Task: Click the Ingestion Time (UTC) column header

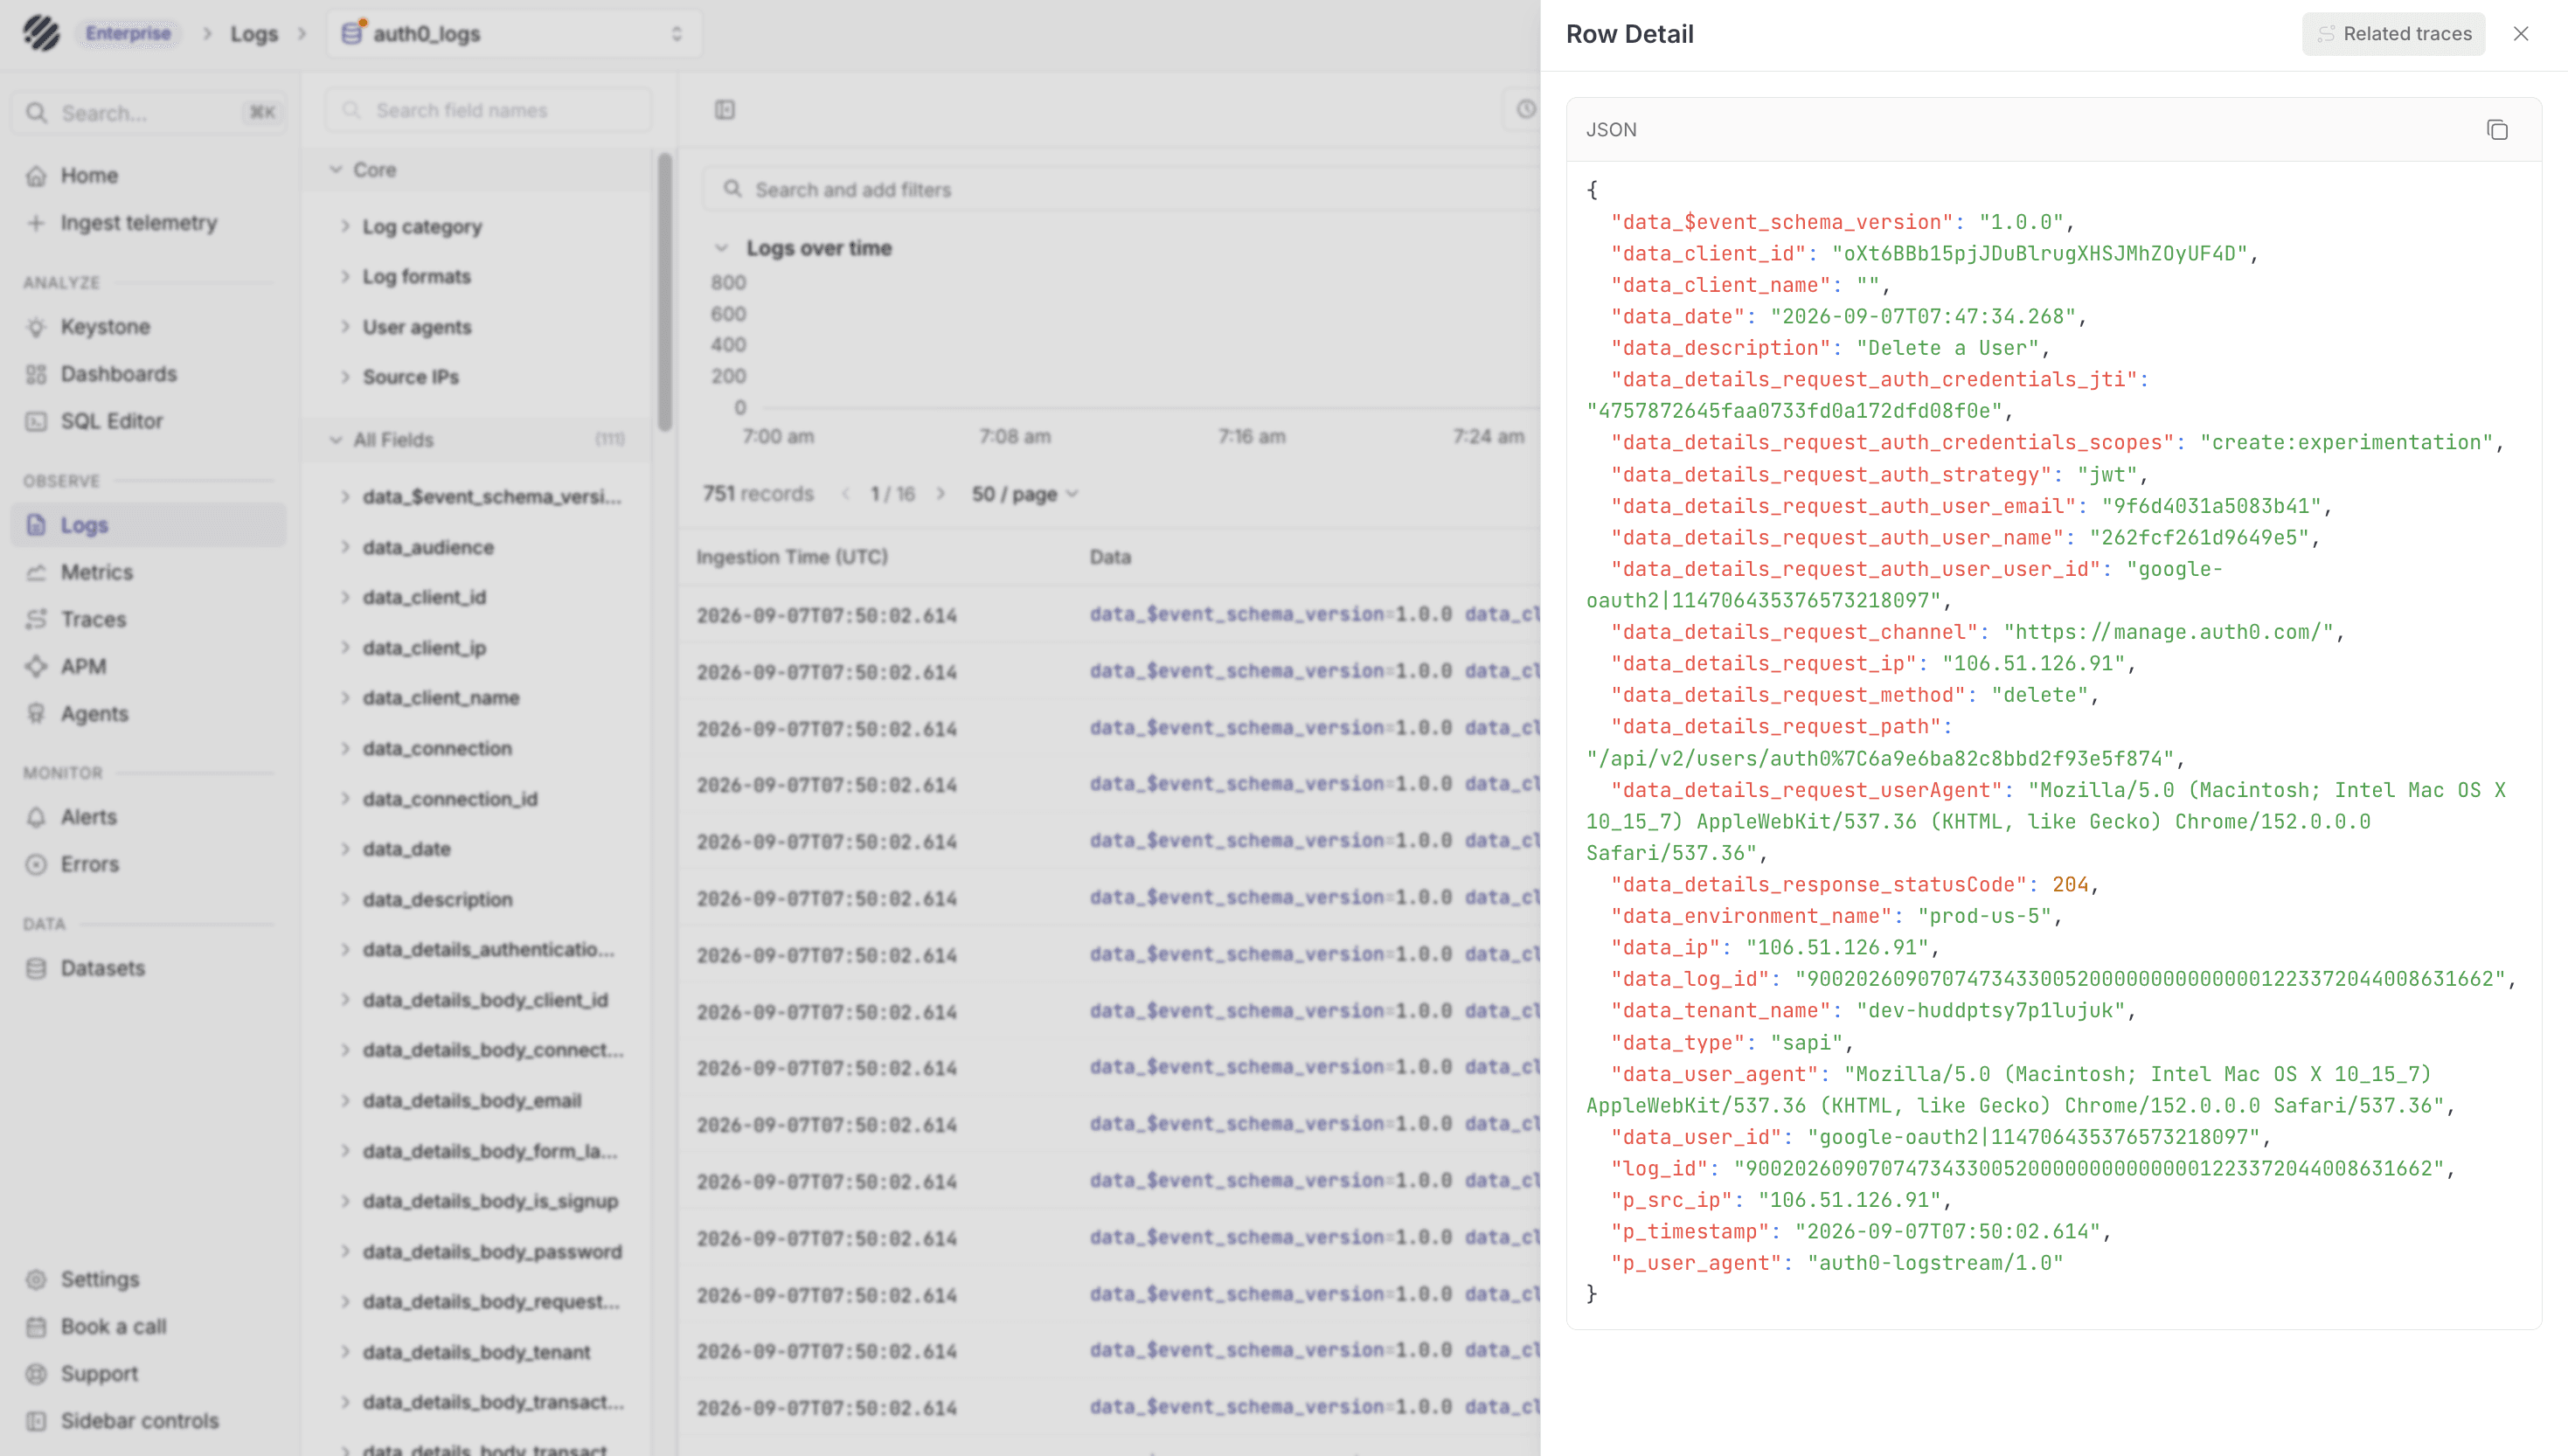Action: coord(792,556)
